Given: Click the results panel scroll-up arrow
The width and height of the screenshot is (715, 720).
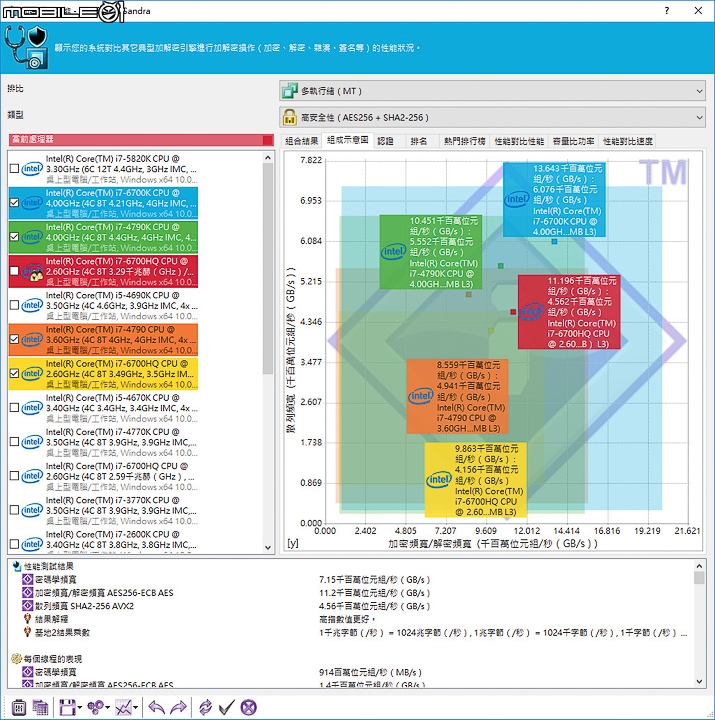Looking at the screenshot, I should (699, 566).
